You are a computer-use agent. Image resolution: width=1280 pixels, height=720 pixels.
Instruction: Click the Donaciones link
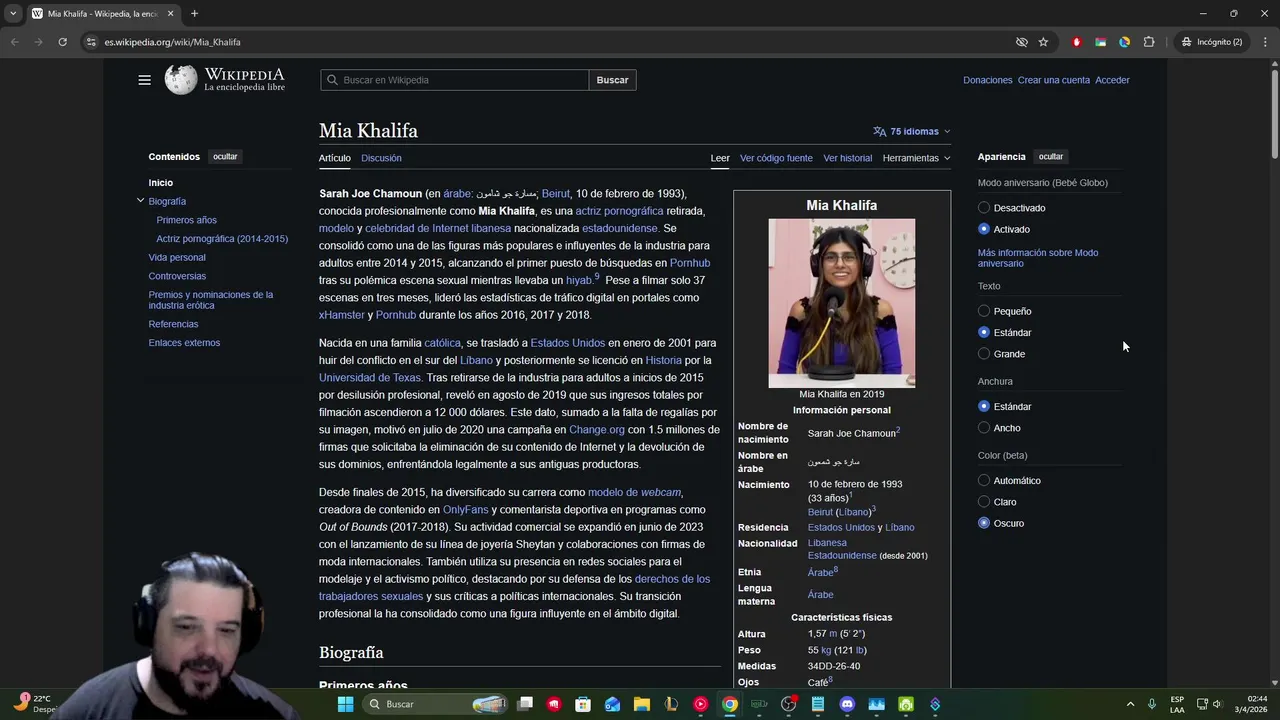[988, 80]
